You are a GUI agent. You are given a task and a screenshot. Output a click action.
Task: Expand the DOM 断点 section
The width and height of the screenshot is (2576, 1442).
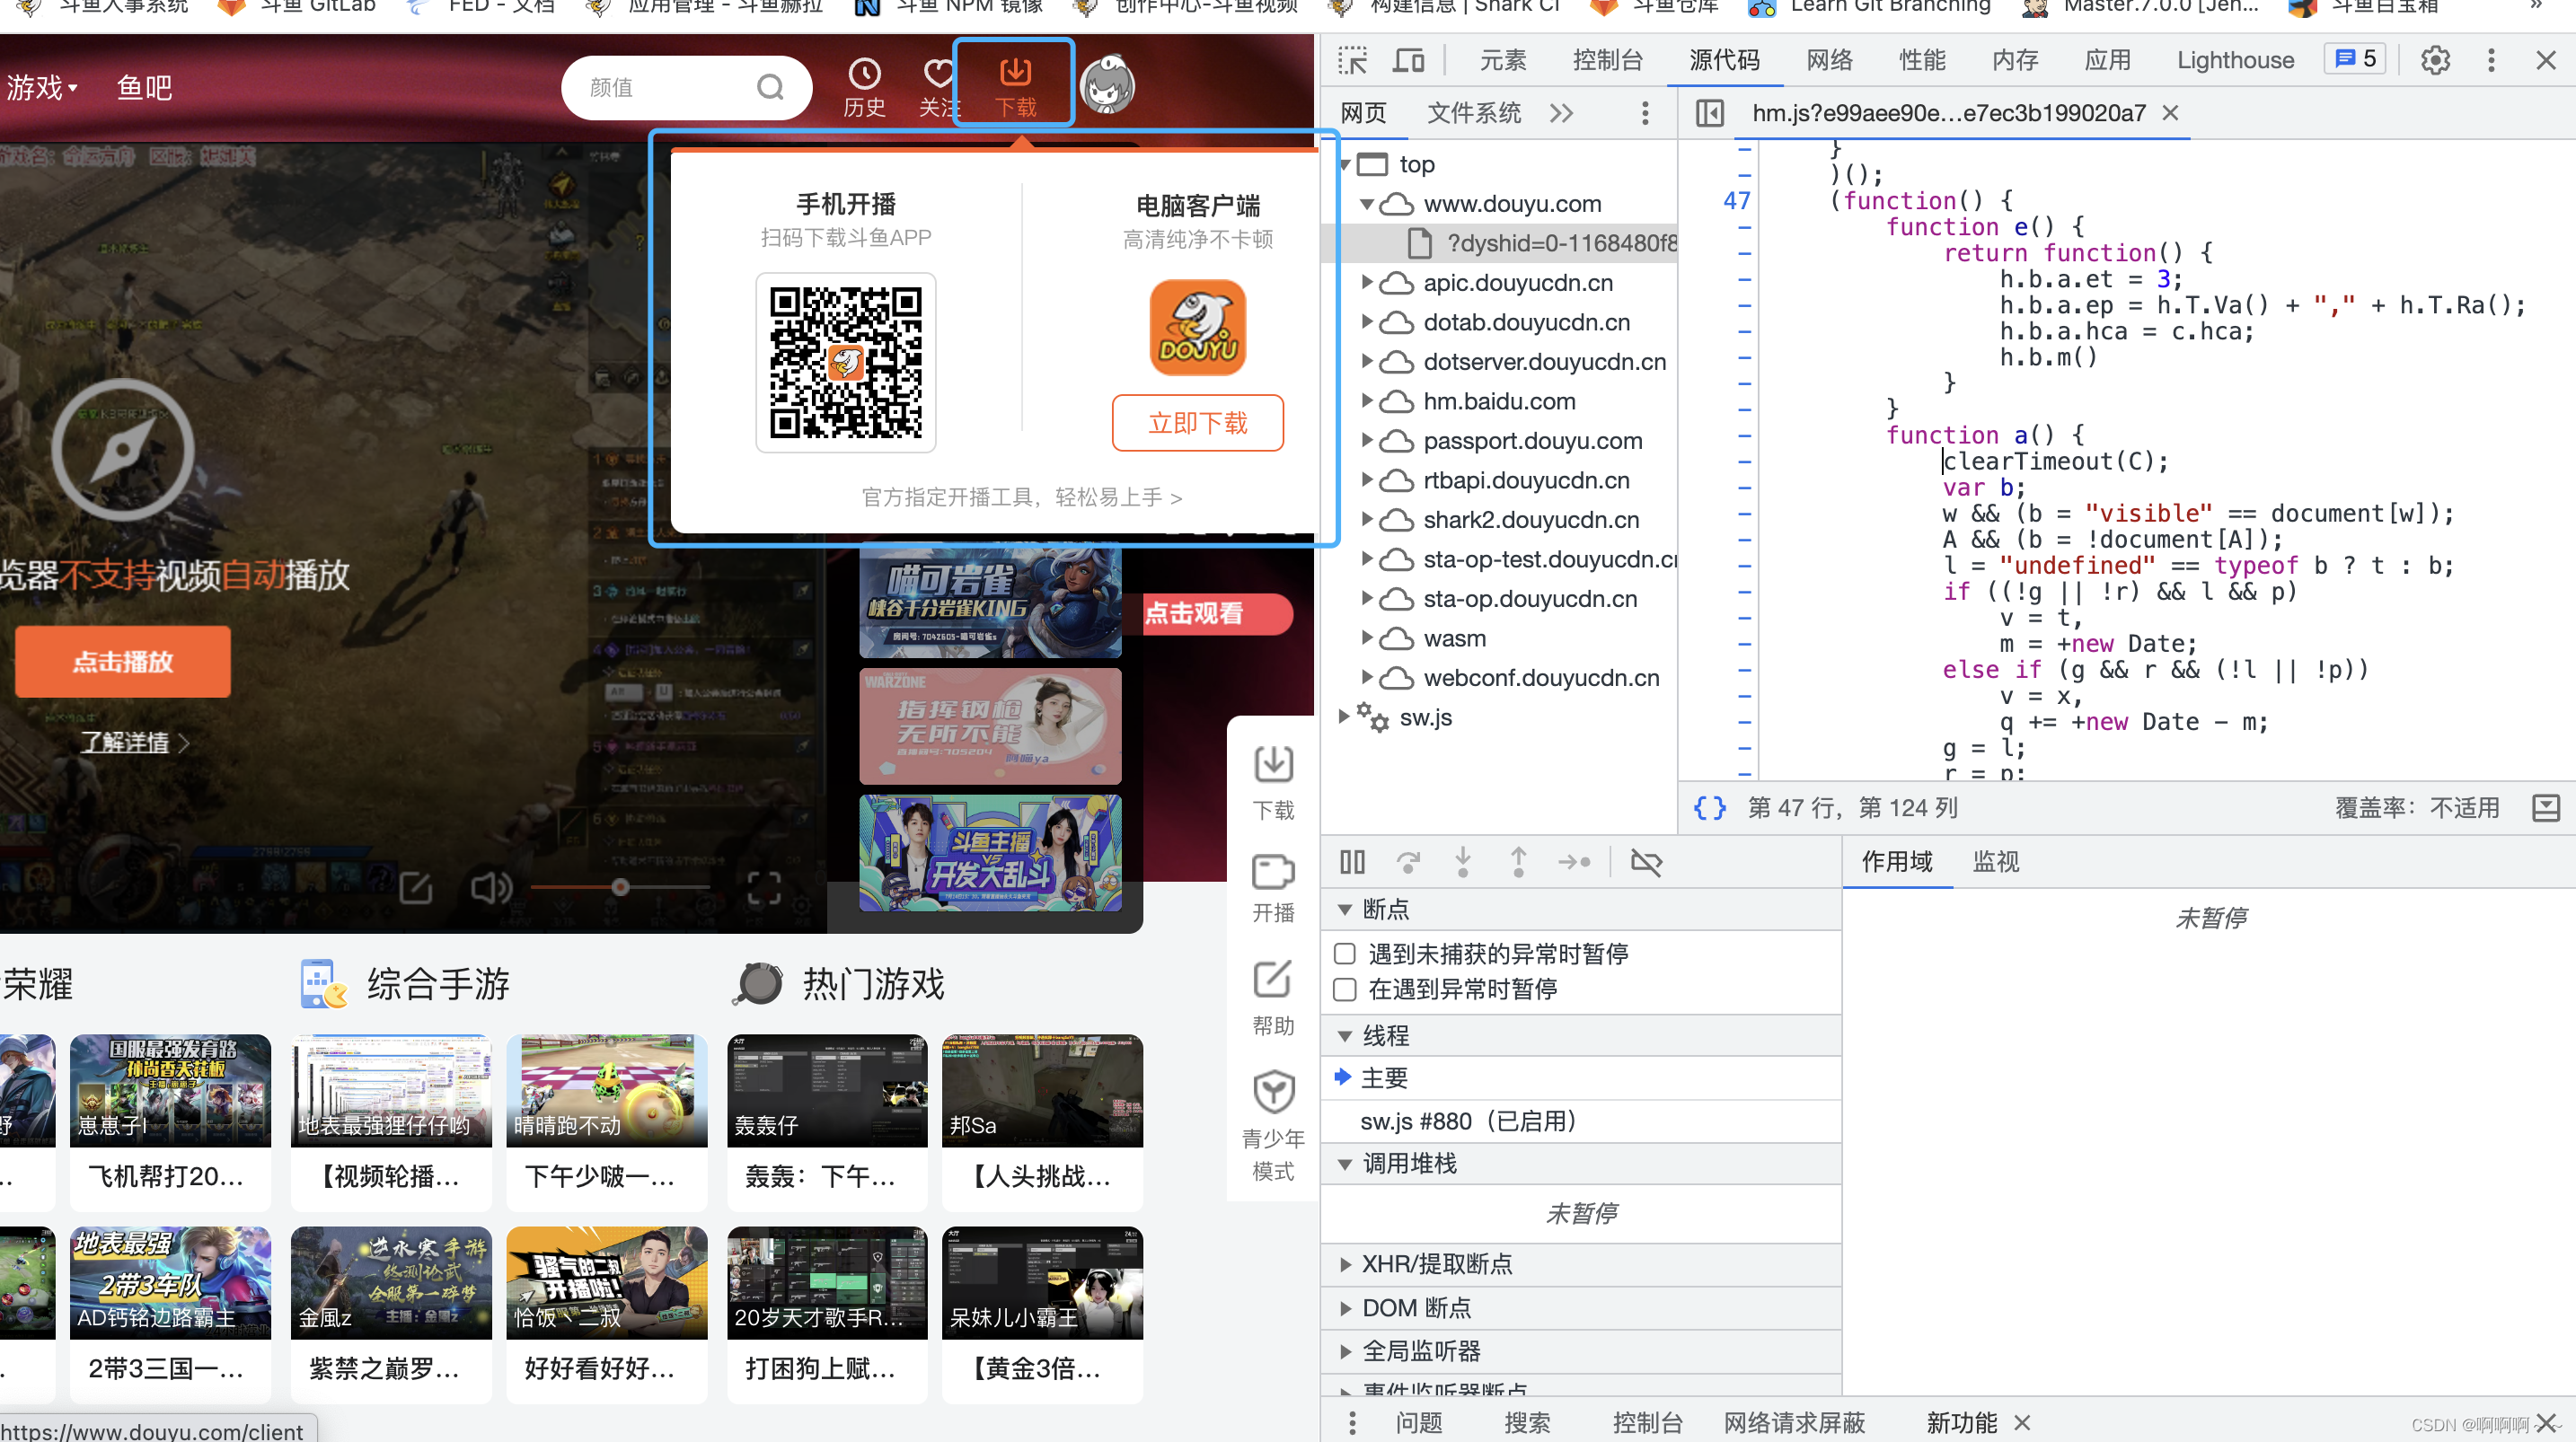1345,1308
